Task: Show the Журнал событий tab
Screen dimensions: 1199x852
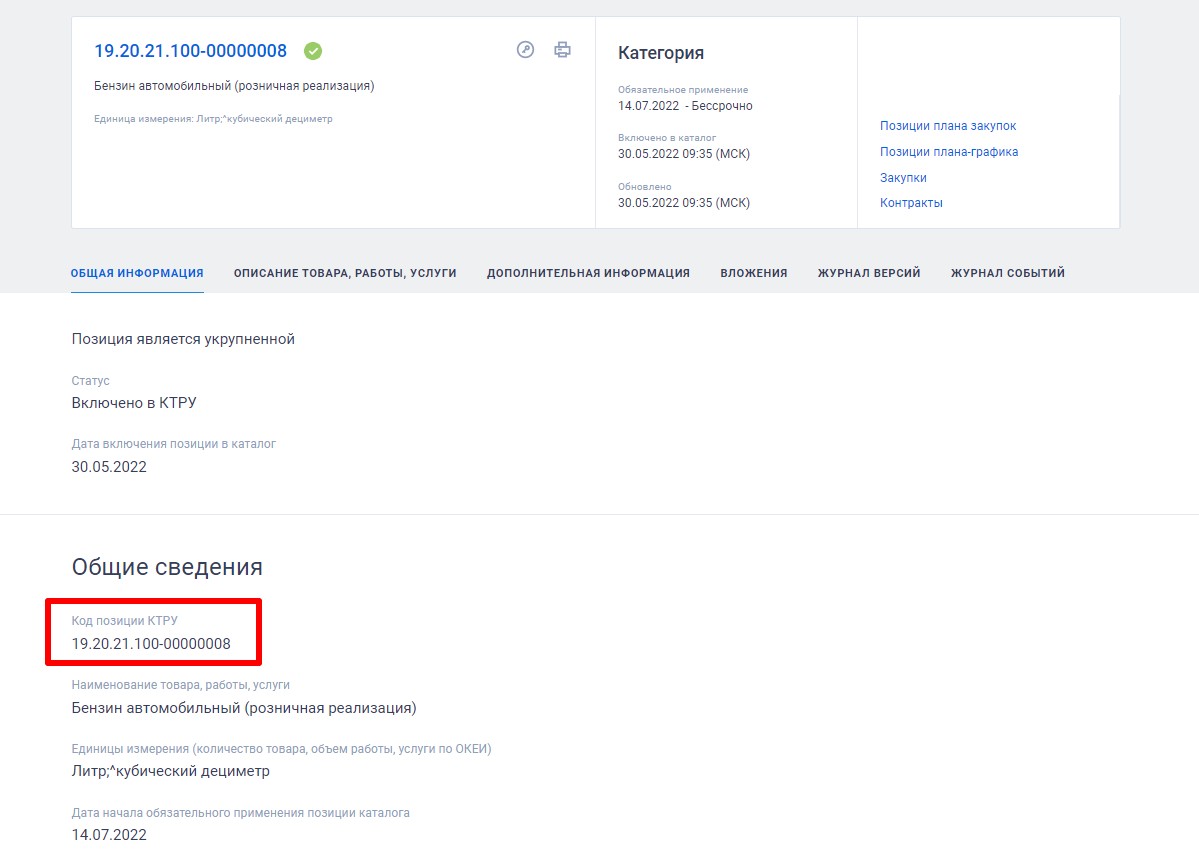Action: (1007, 273)
